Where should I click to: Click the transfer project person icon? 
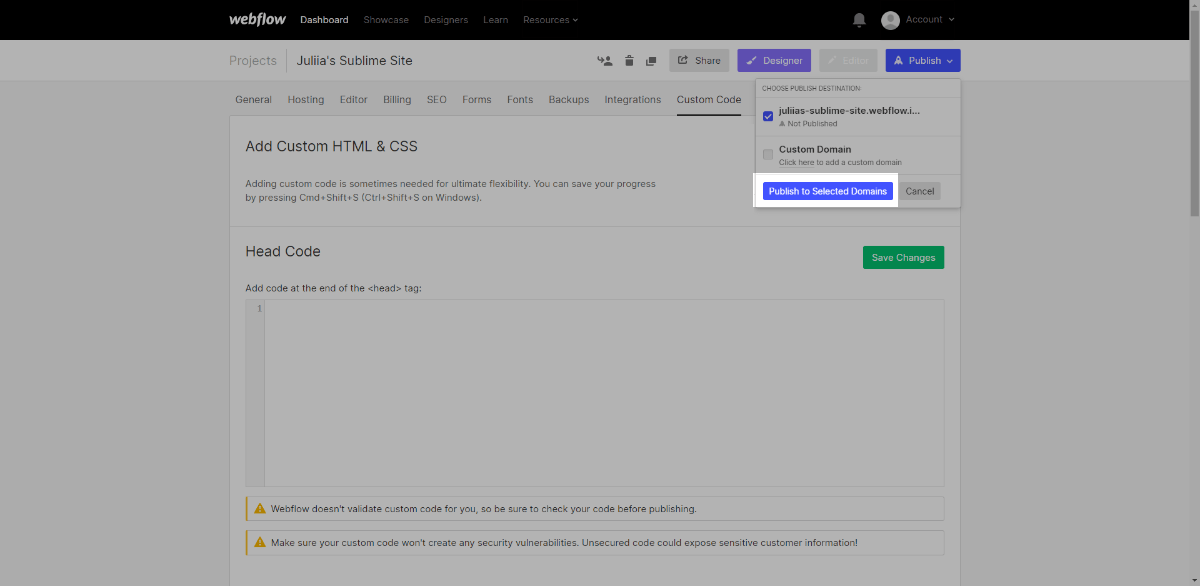(605, 61)
